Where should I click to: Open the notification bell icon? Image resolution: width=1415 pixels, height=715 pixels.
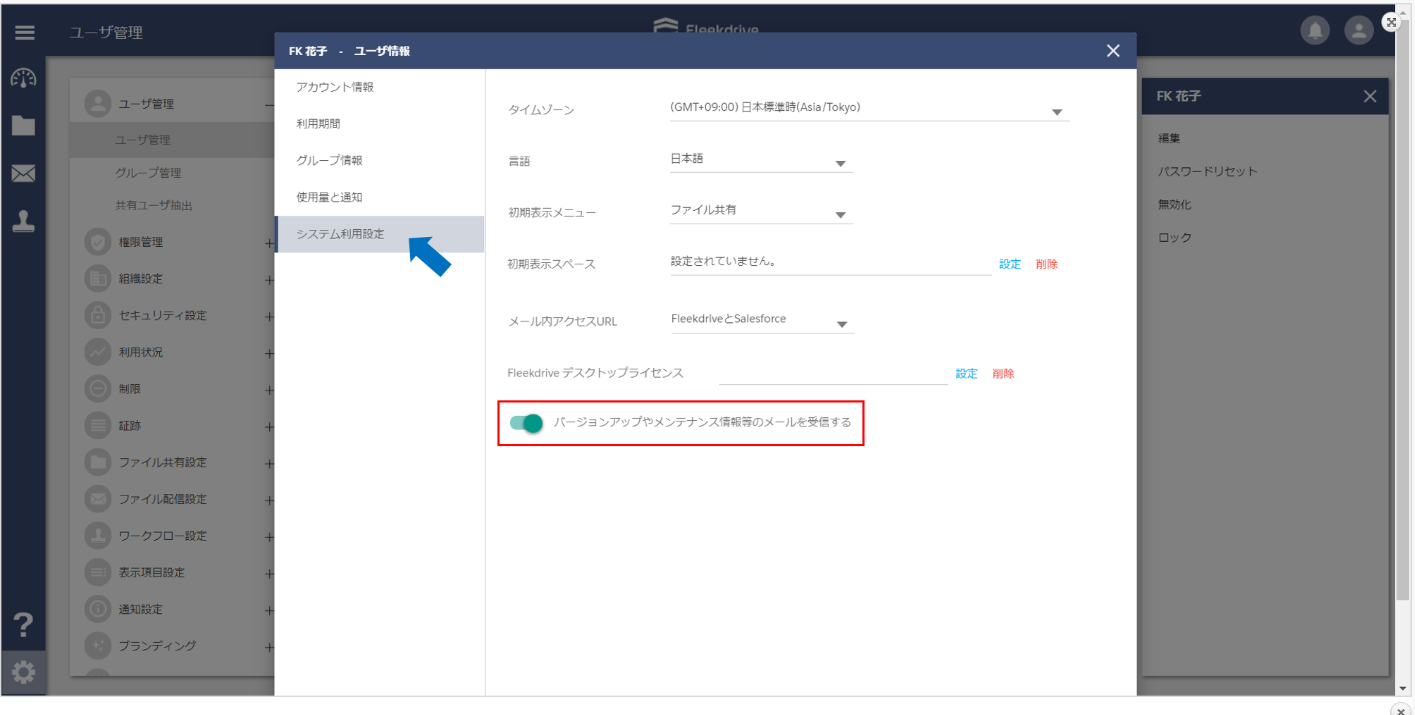tap(1315, 31)
